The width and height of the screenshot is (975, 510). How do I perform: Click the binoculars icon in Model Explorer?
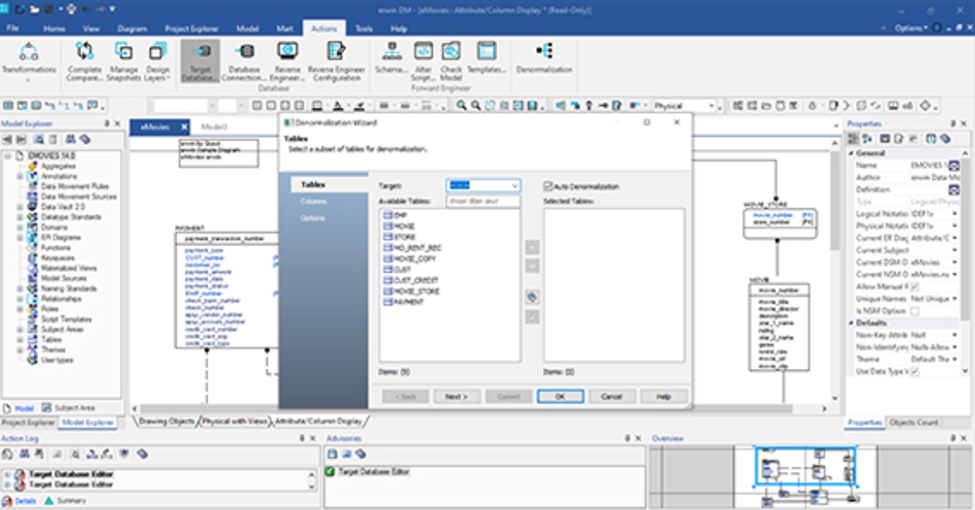pyautogui.click(x=70, y=139)
